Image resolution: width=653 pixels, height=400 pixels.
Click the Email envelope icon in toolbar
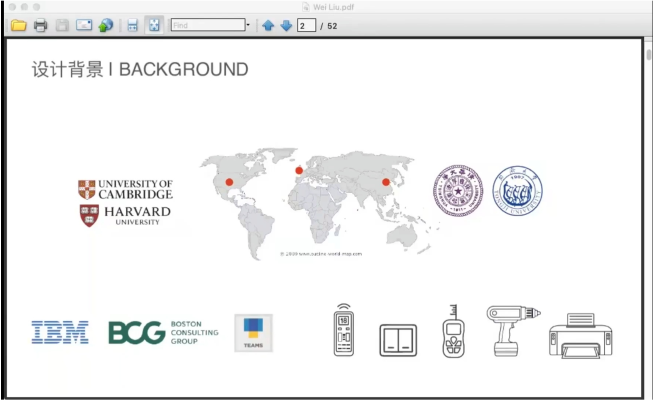click(x=84, y=25)
